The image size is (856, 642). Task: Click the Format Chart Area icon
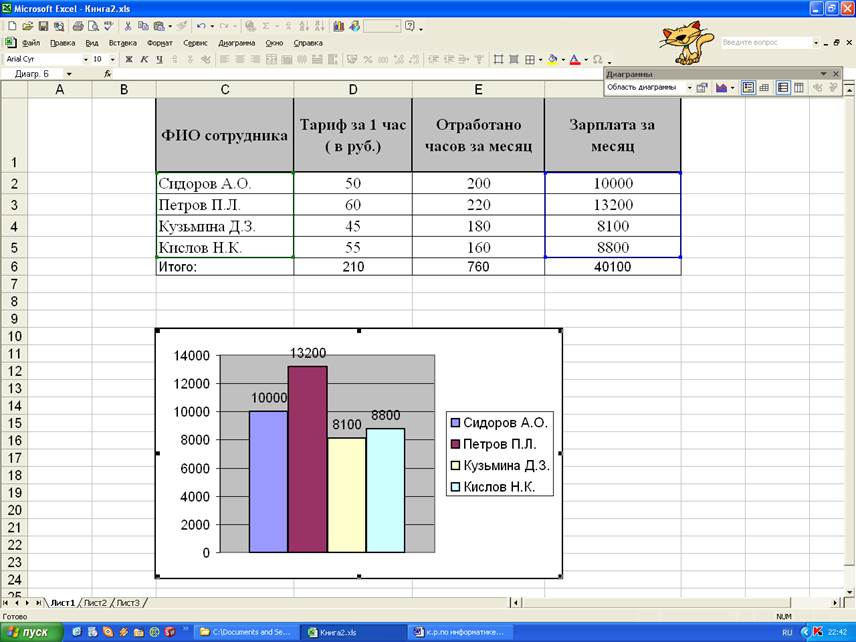click(x=702, y=88)
